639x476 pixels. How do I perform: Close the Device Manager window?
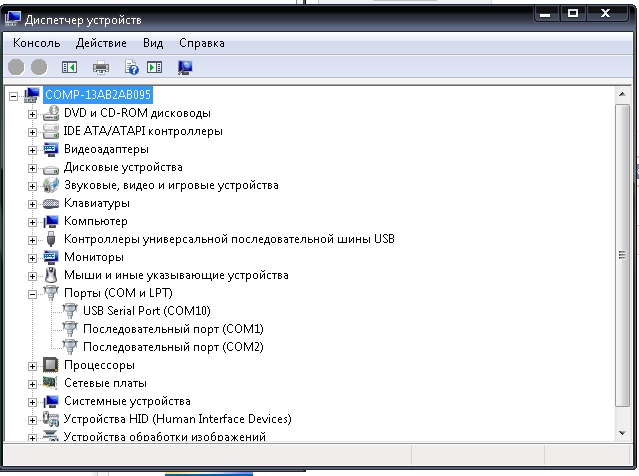coord(606,14)
